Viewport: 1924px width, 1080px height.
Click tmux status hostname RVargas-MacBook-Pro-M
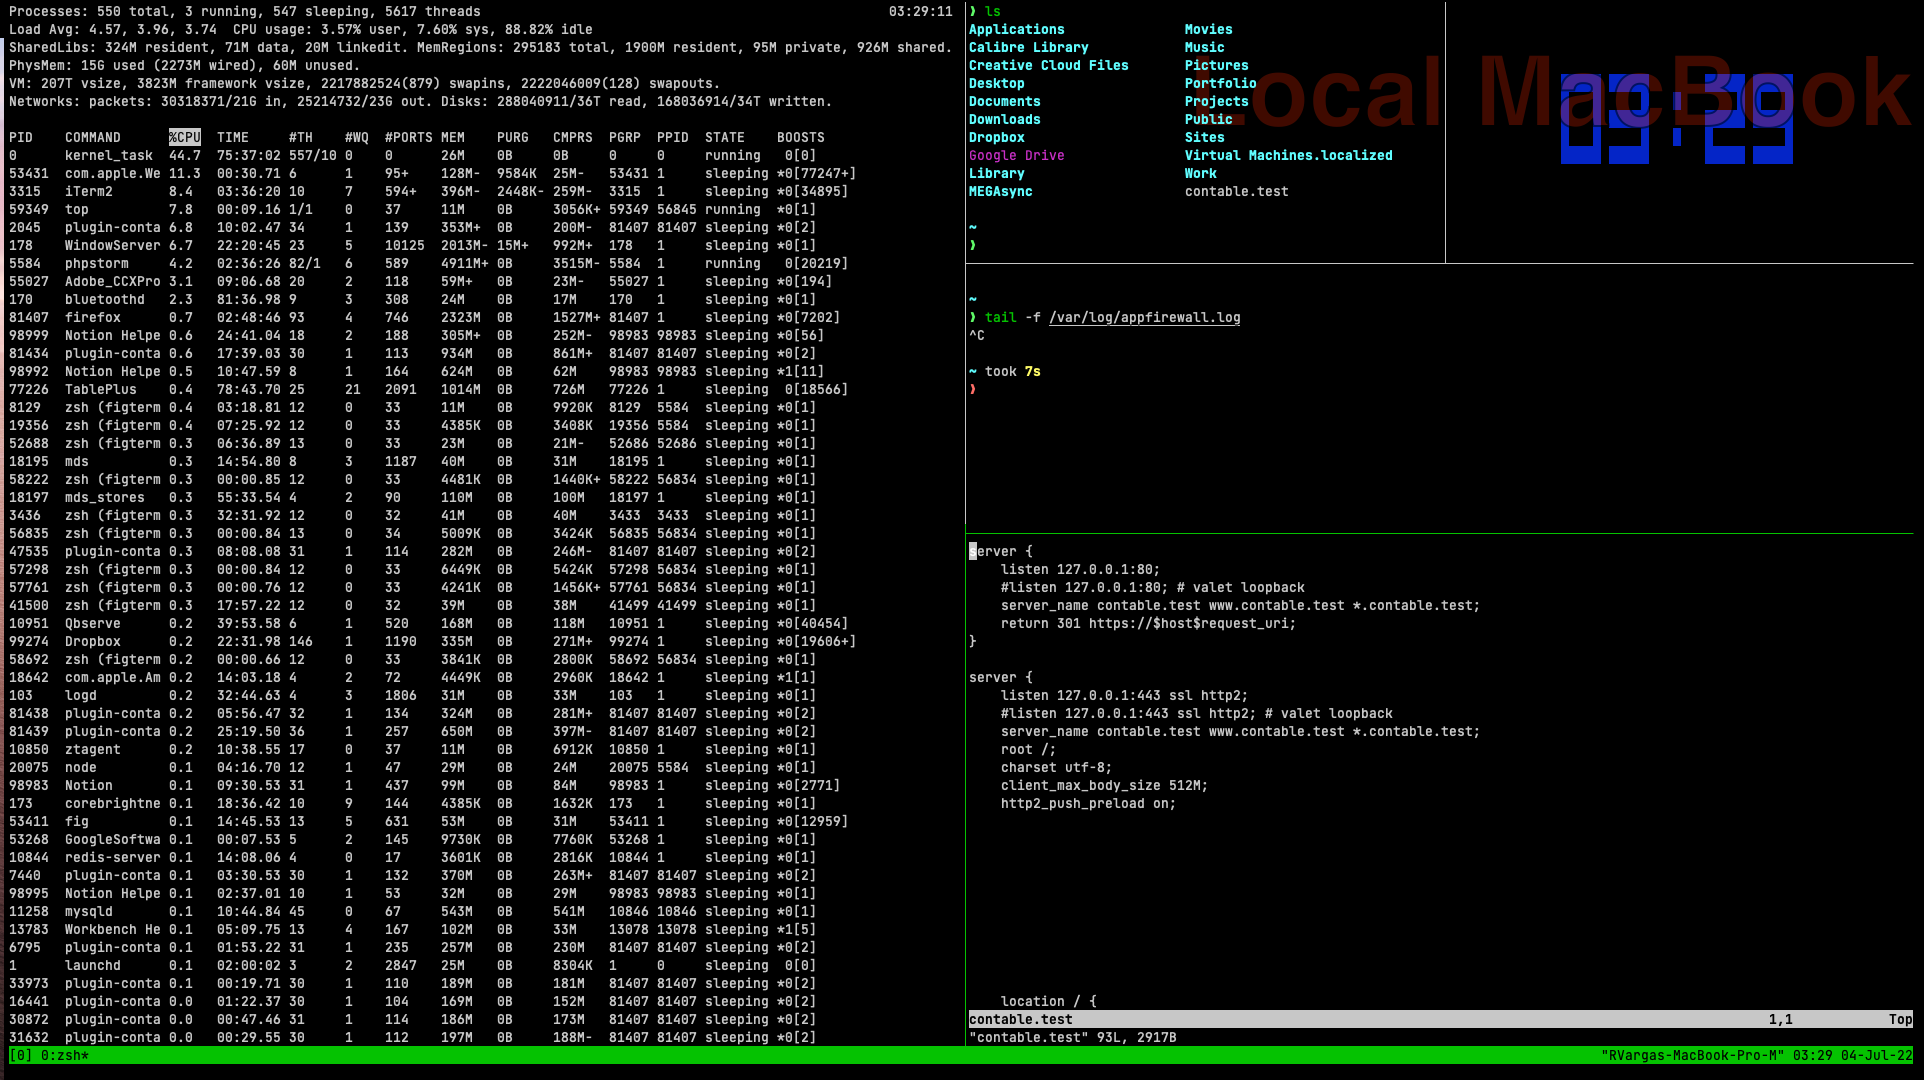point(1693,1055)
